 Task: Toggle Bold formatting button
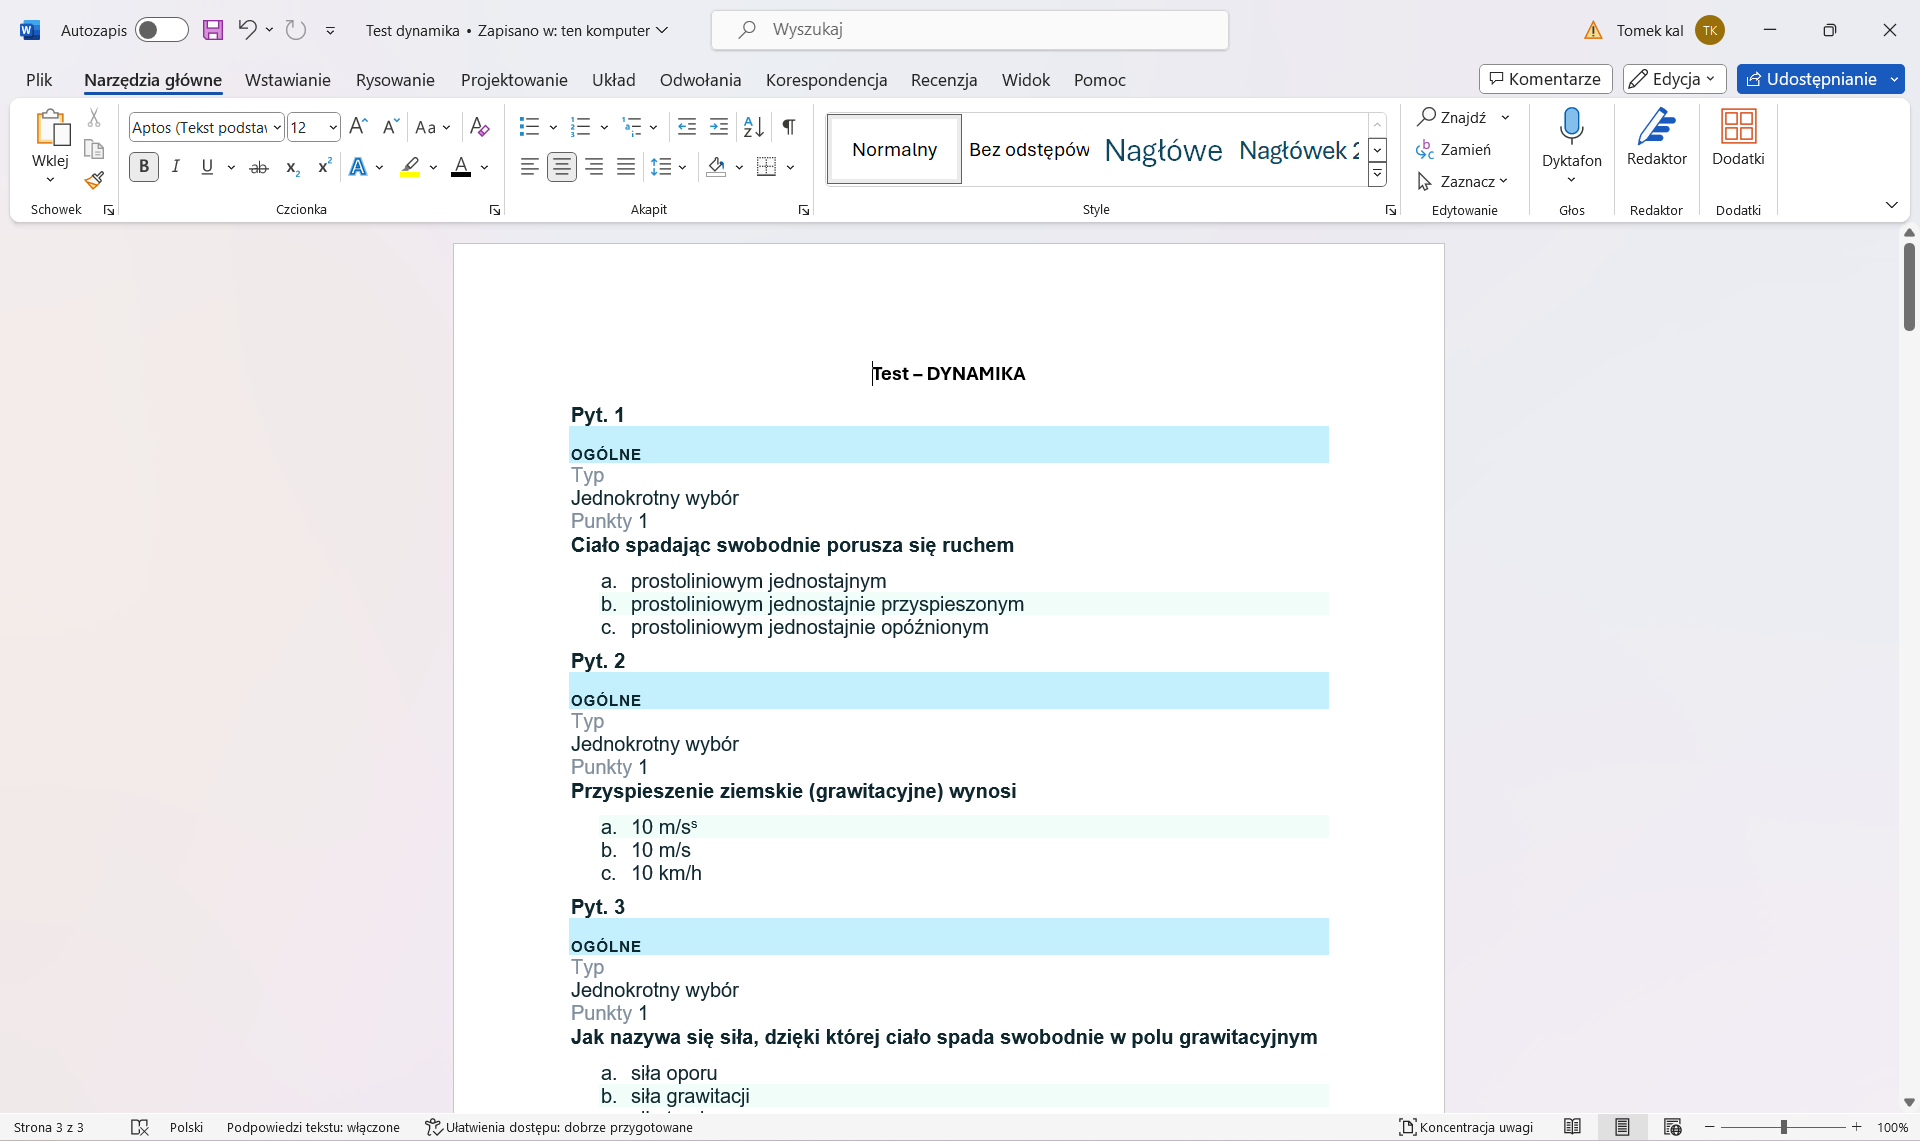(144, 167)
